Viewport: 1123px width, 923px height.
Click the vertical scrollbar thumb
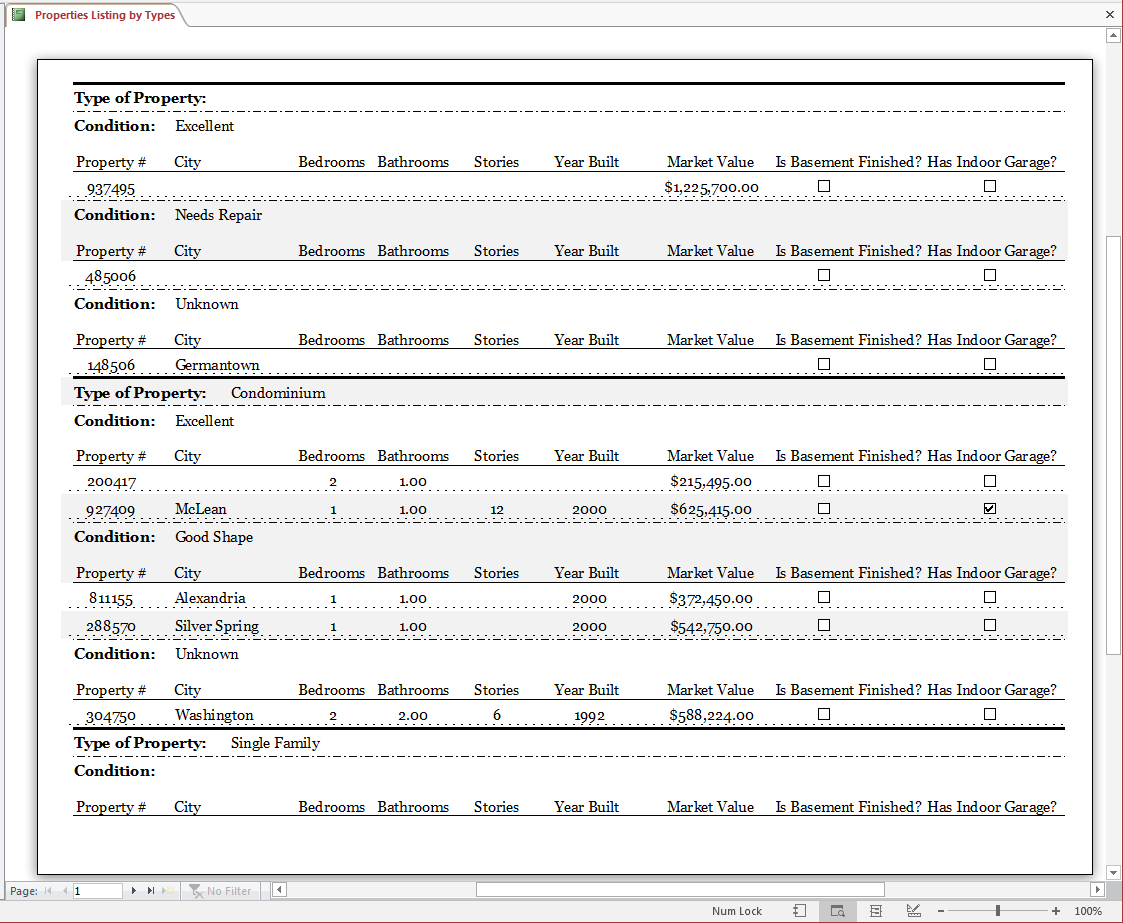(x=1113, y=444)
